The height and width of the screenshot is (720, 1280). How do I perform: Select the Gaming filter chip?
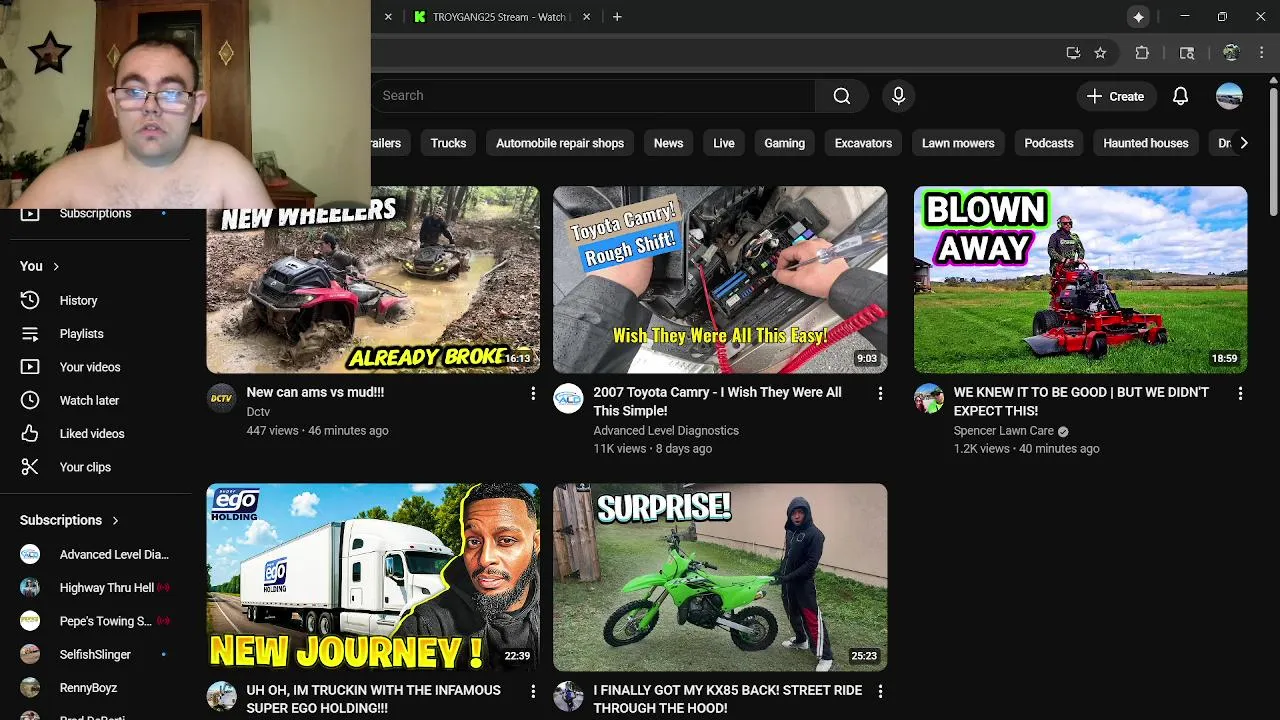(x=784, y=143)
